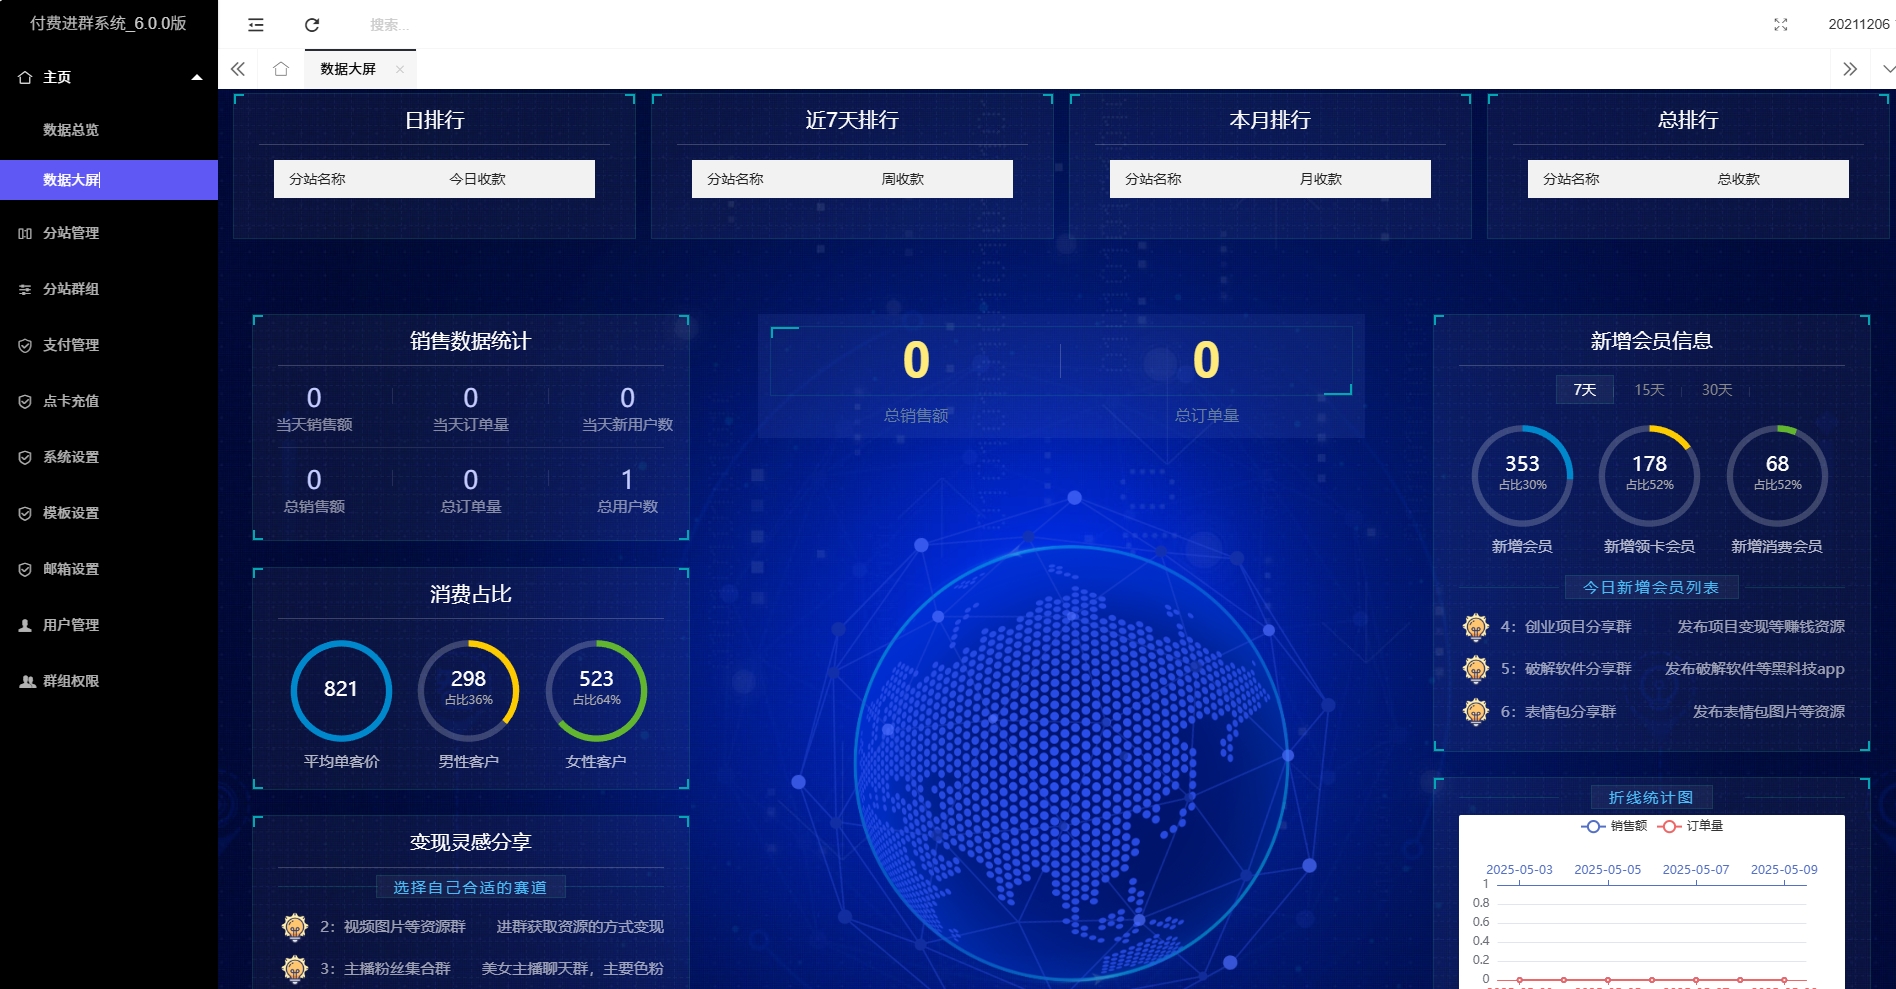Click the 折线统计图 heading
Image resolution: width=1896 pixels, height=989 pixels.
[1651, 798]
